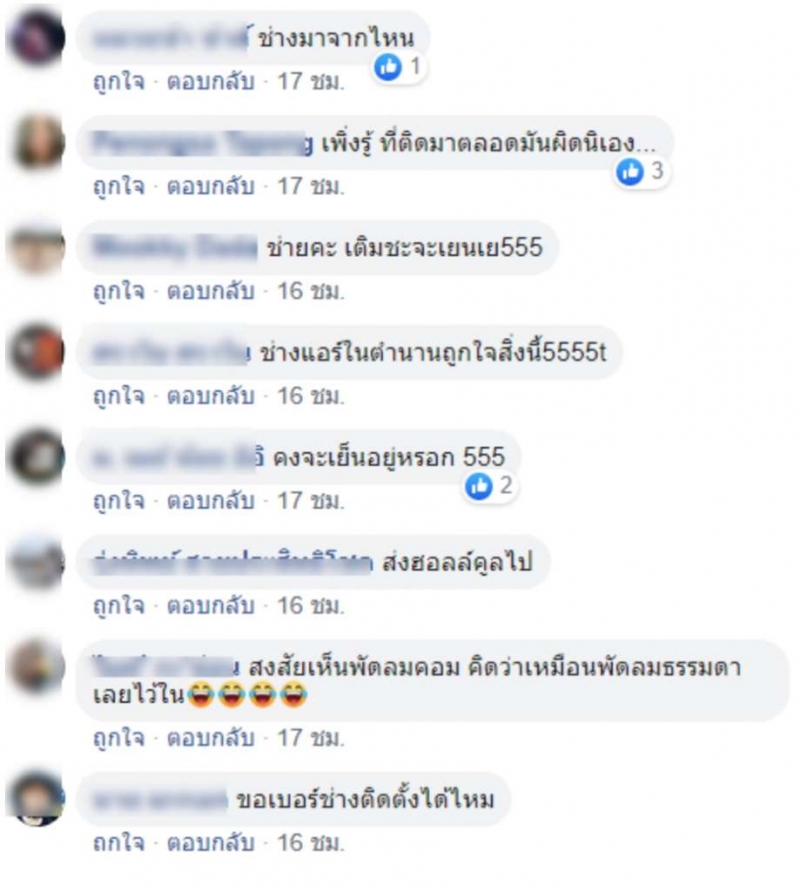800x892 pixels.
Task: Click like reaction icon on คงจะเย็นอยู่หรอก comment
Action: coord(479,486)
